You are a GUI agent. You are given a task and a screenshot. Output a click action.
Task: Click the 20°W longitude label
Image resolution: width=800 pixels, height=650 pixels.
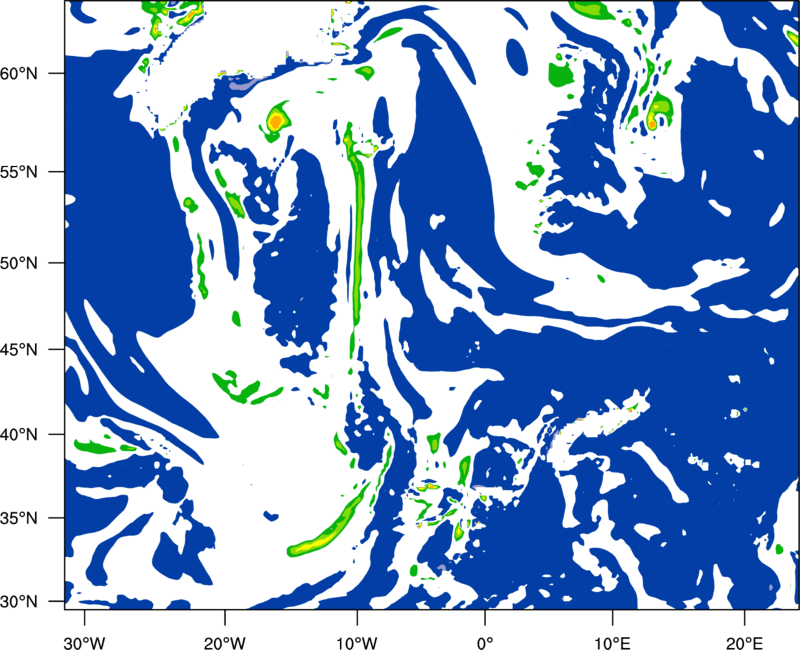click(x=224, y=643)
